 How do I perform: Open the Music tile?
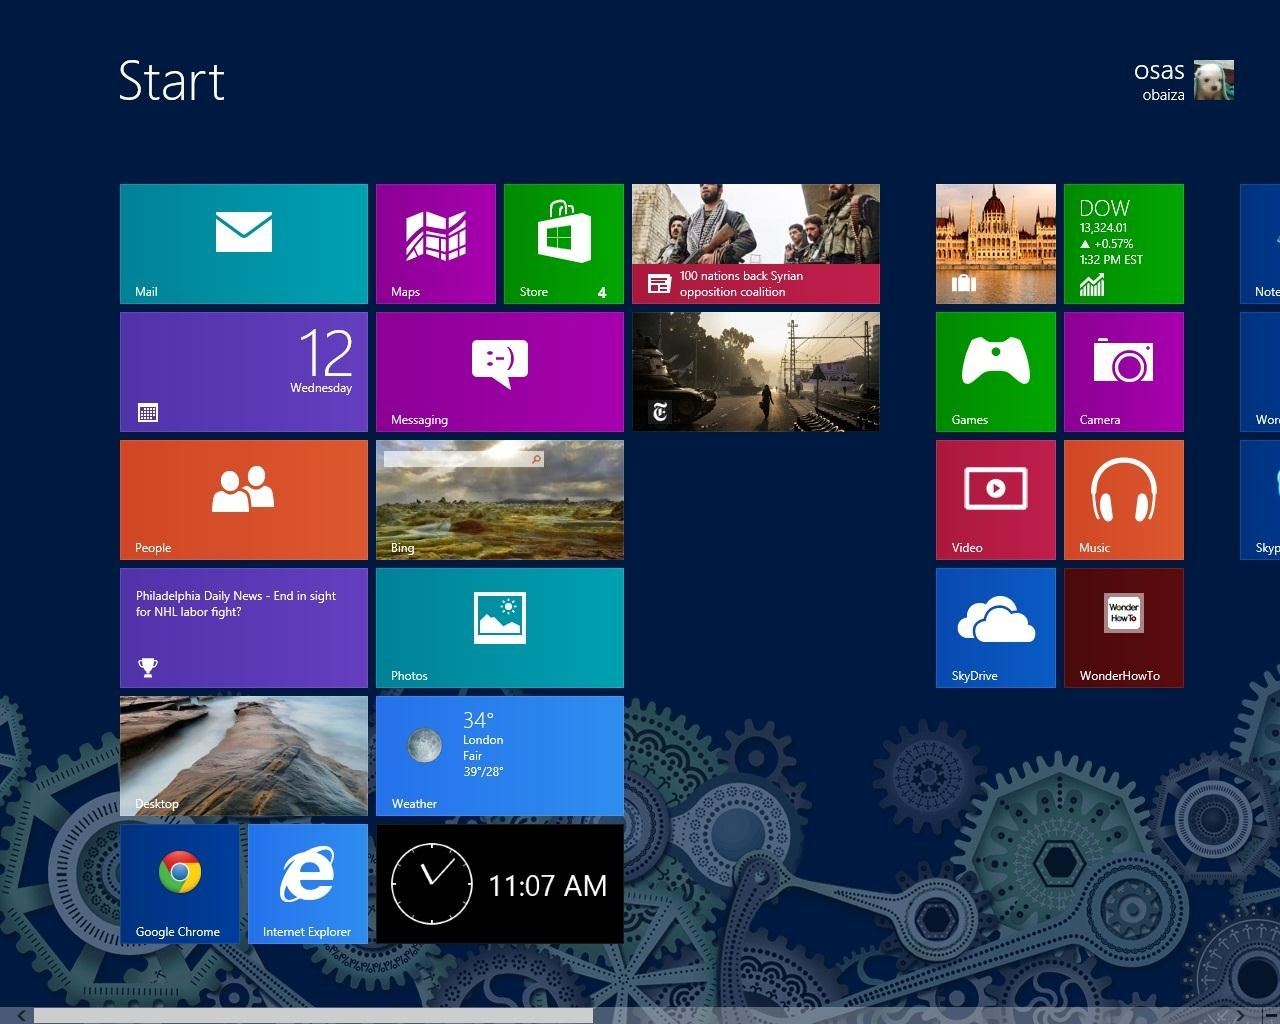click(x=1124, y=500)
